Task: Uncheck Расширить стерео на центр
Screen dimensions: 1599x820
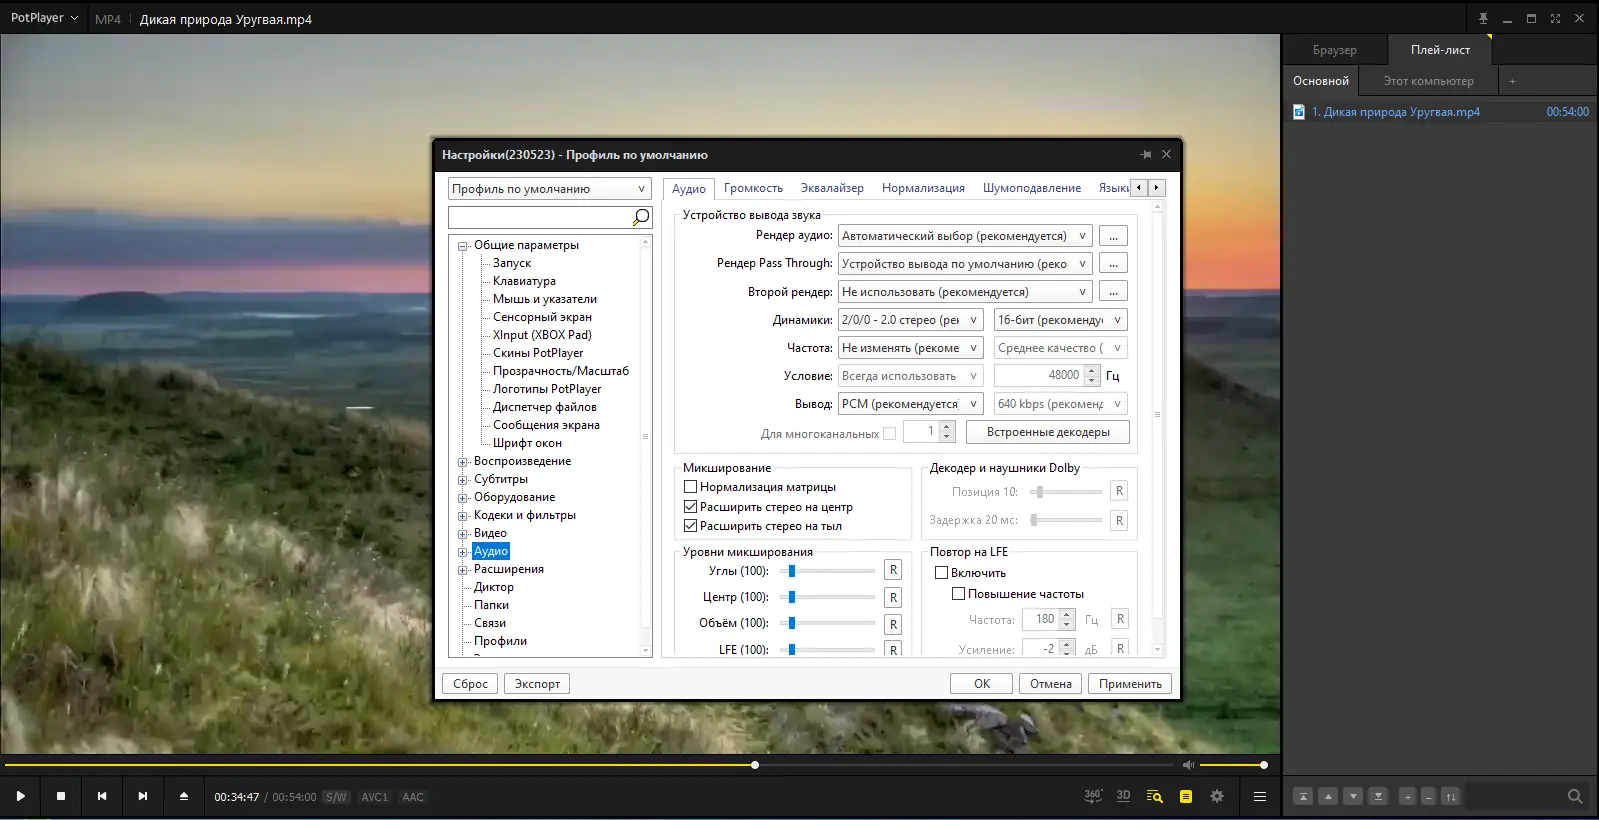Action: [x=690, y=507]
